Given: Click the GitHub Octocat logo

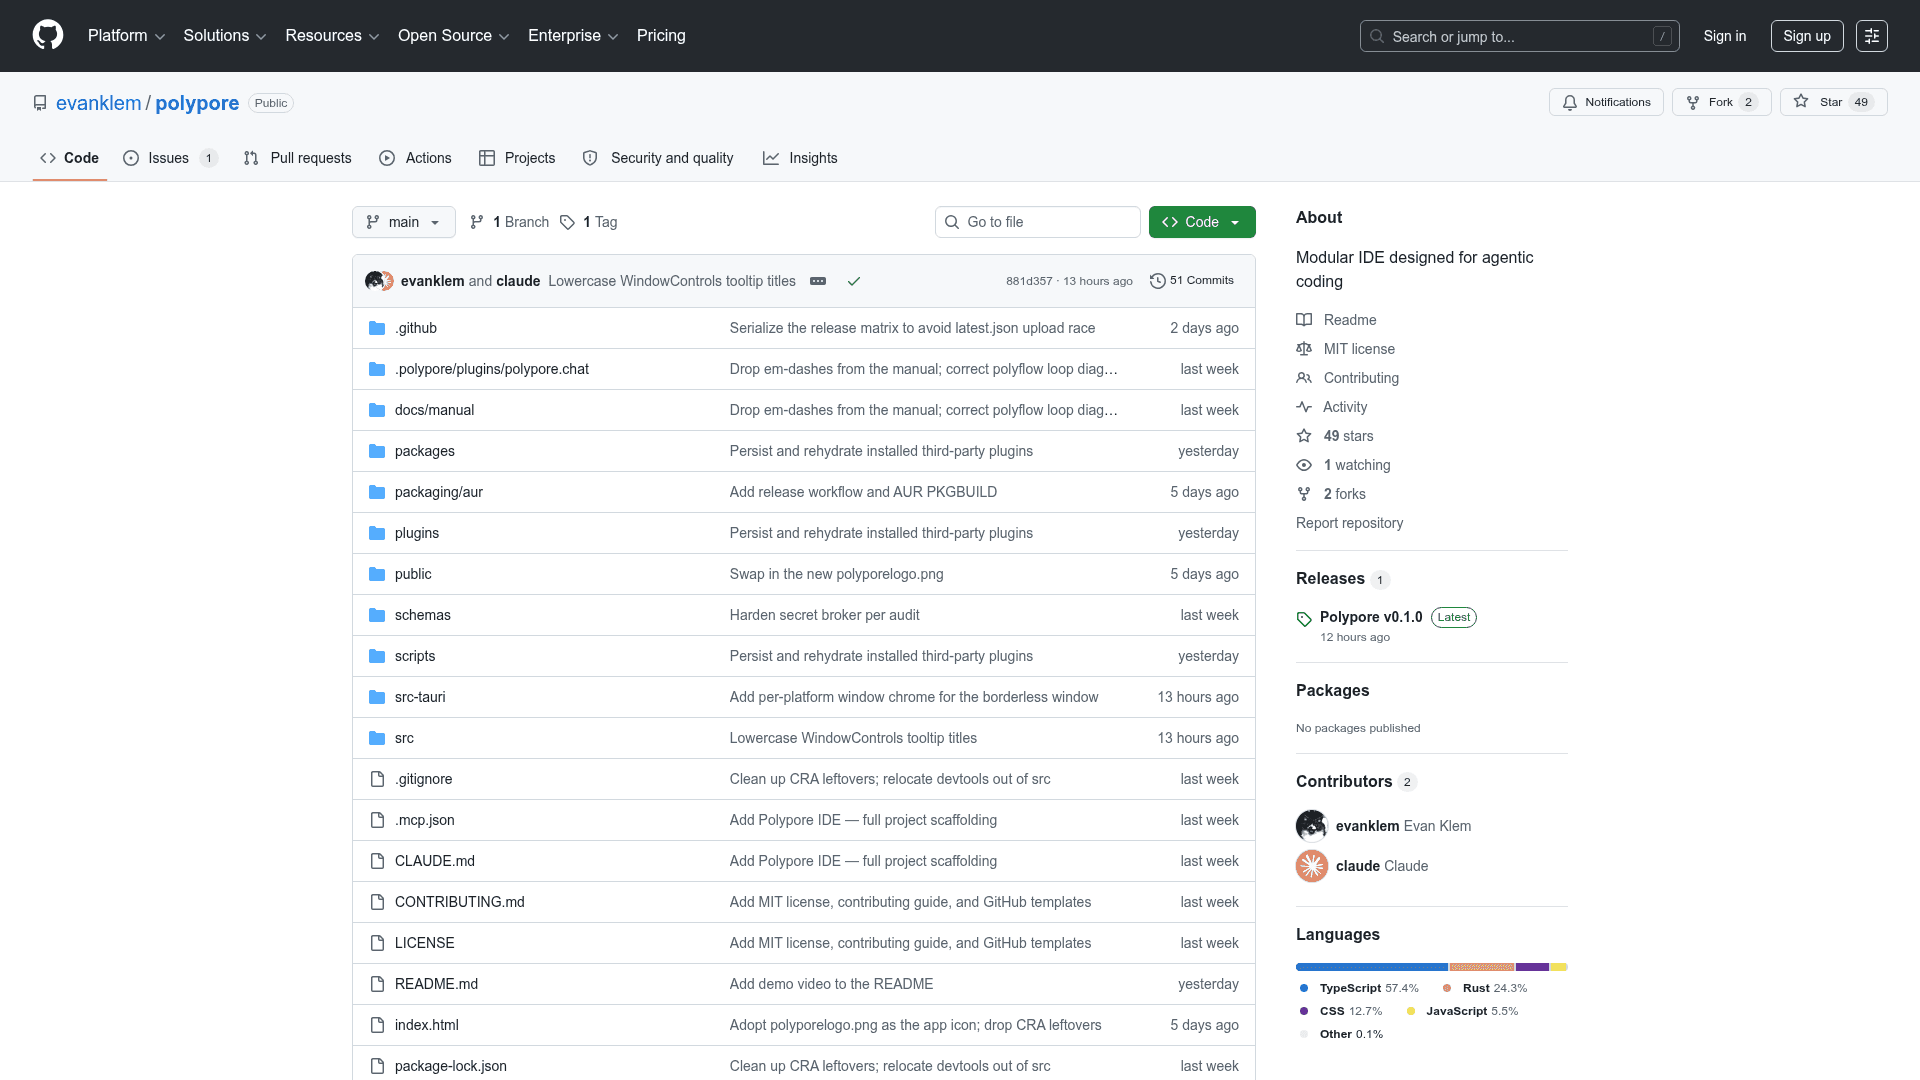Looking at the screenshot, I should coord(48,35).
